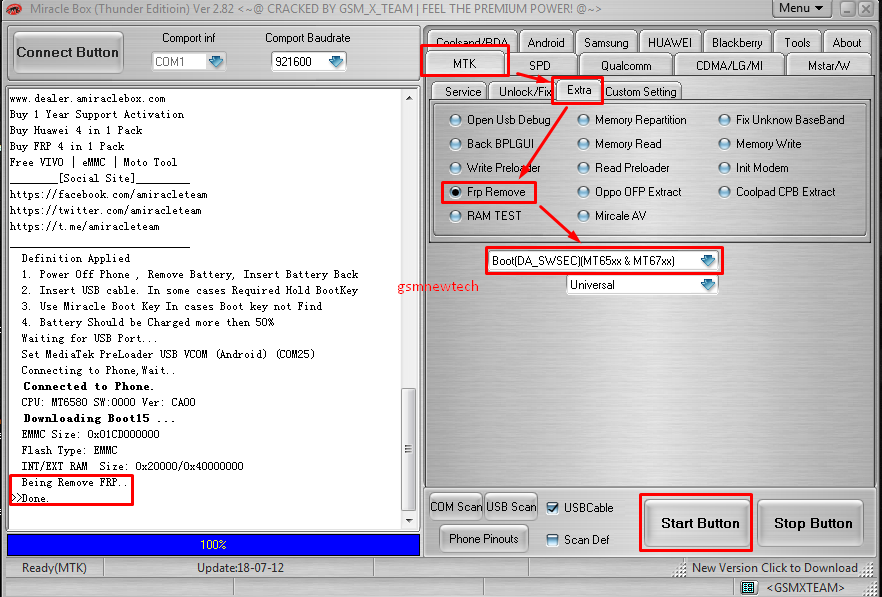
Task: Select the Back BPLGUI radio option
Action: 455,144
